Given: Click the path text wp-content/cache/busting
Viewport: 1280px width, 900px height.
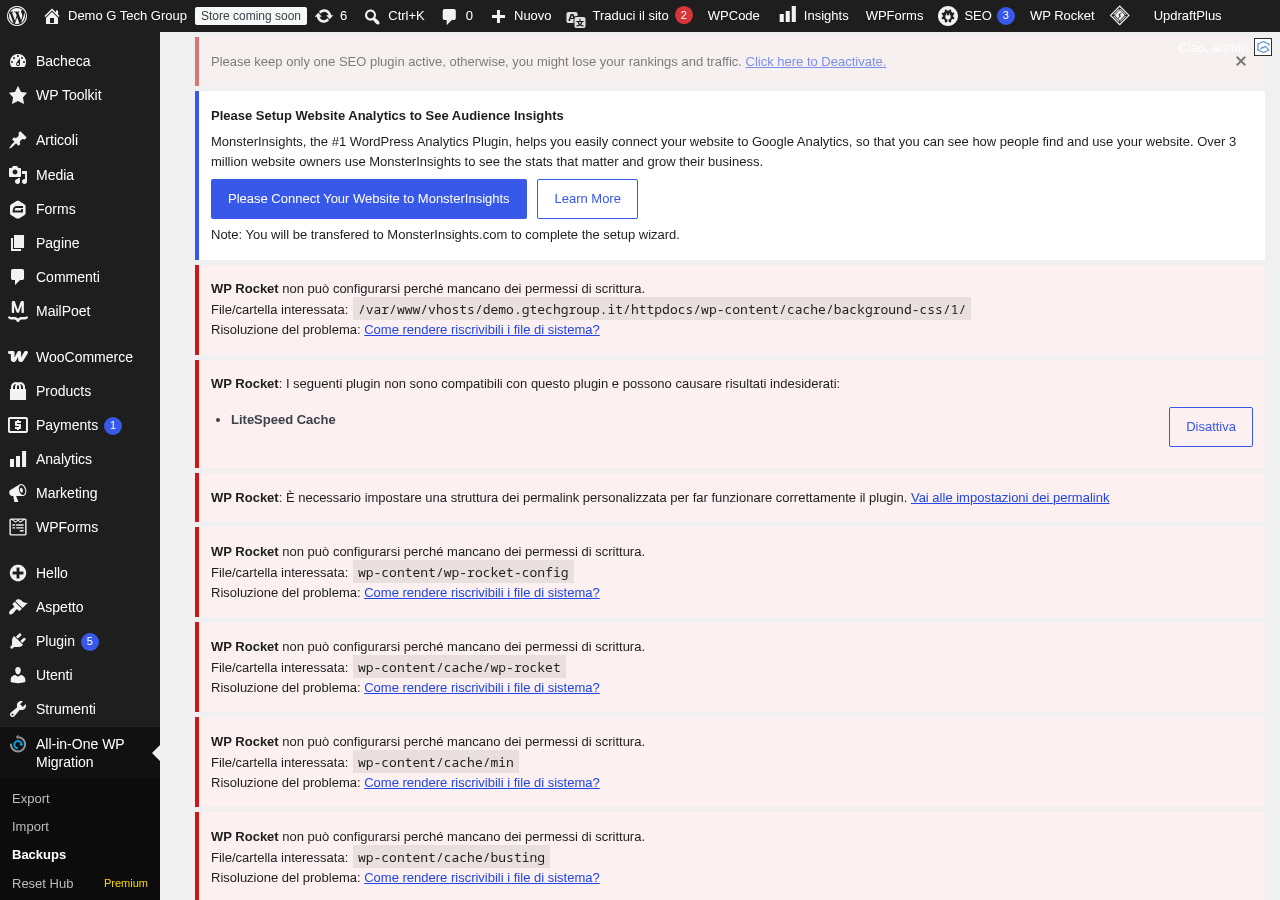Looking at the screenshot, I should [451, 857].
